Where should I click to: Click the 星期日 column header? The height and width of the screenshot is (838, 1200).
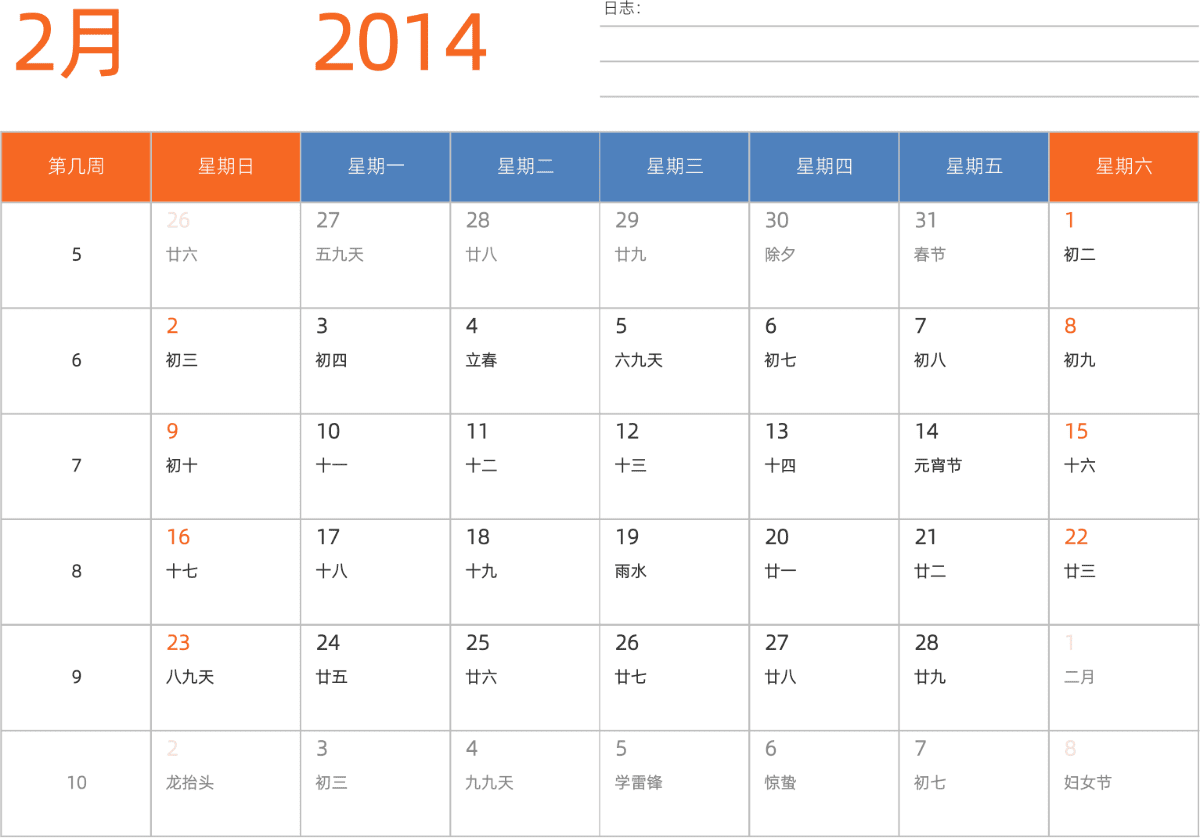[226, 167]
